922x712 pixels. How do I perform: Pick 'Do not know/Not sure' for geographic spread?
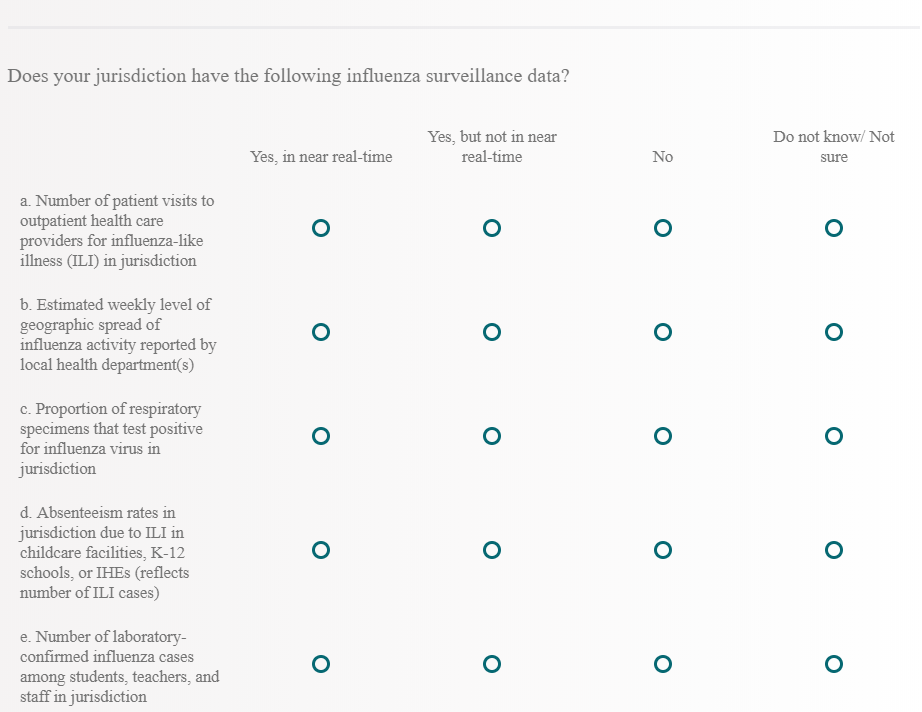point(834,332)
